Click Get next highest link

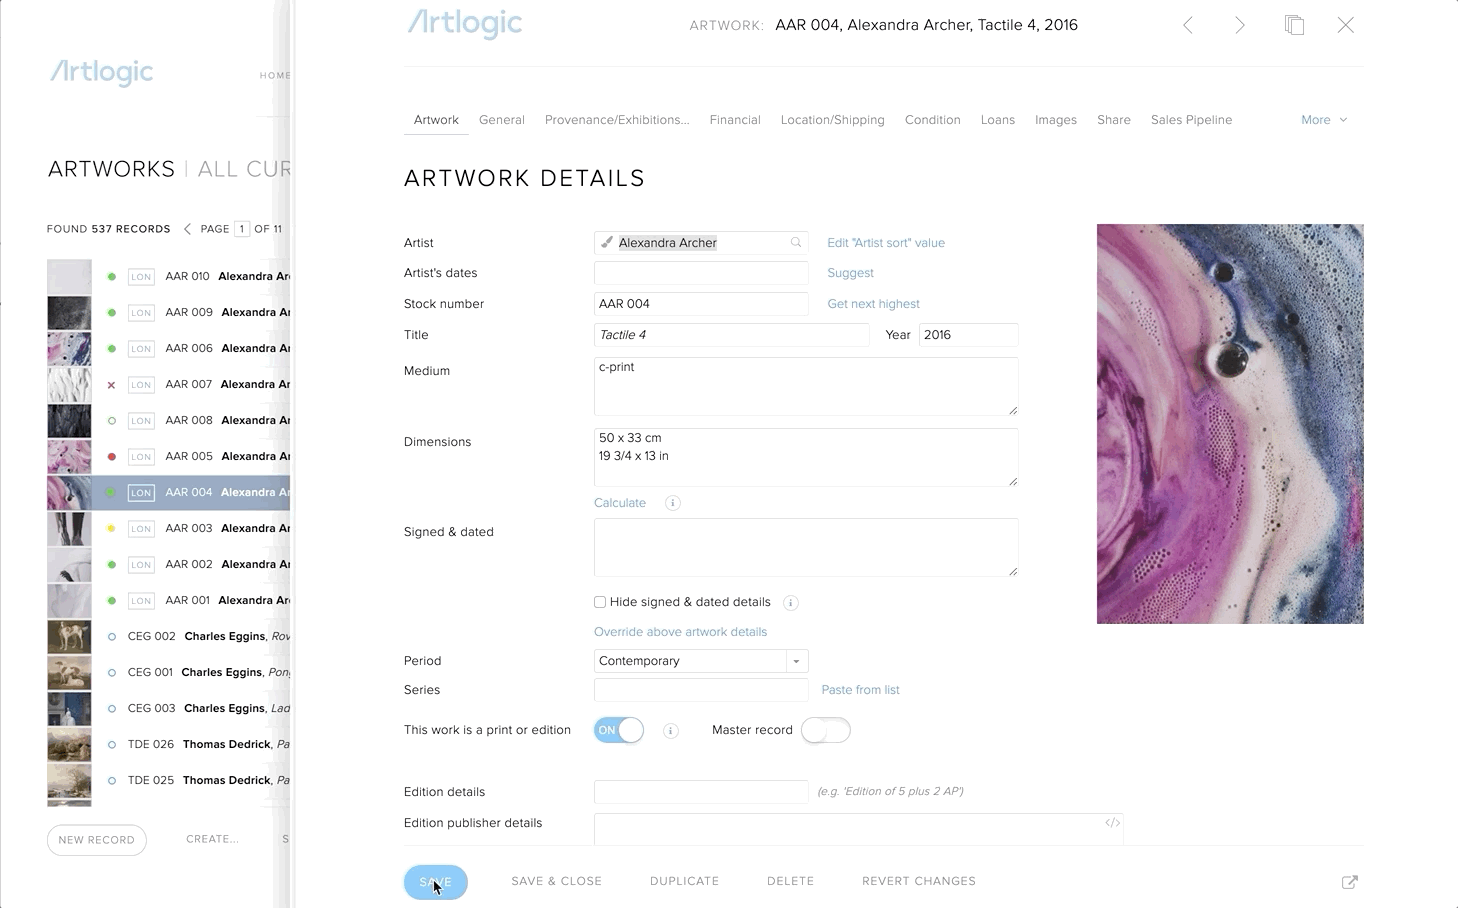[873, 304]
